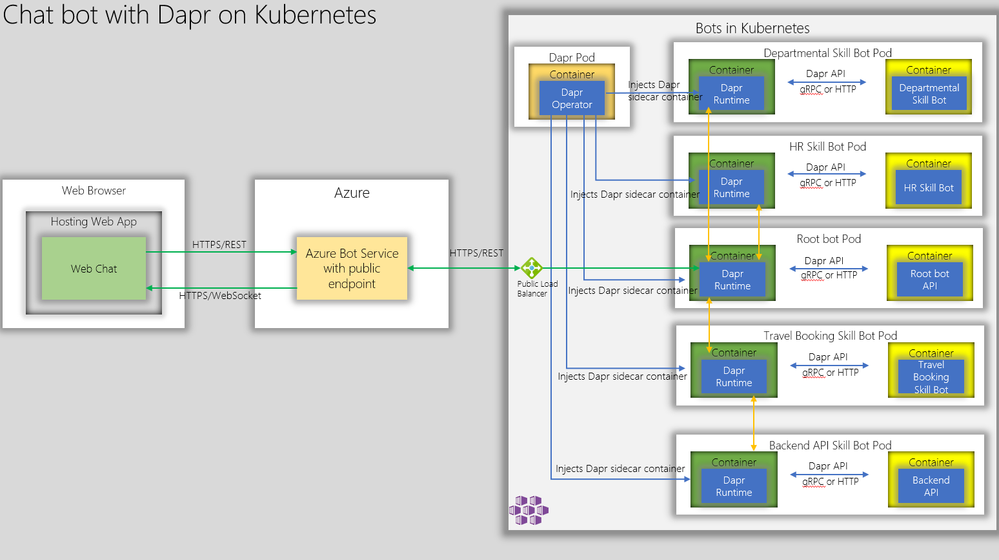
Task: Click the HTTPS/WebSocket label
Action: [x=220, y=296]
